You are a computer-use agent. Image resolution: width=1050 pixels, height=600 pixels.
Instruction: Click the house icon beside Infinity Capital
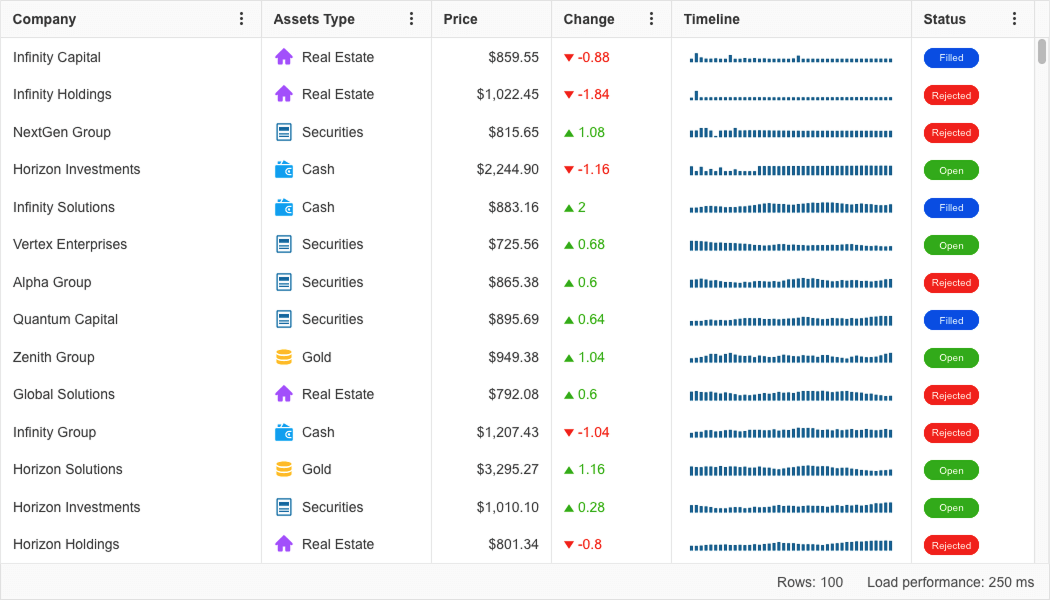click(284, 57)
